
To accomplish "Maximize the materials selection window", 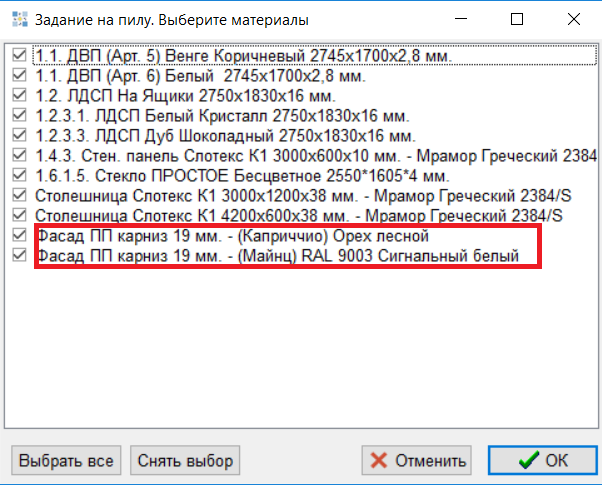I will pos(516,19).
